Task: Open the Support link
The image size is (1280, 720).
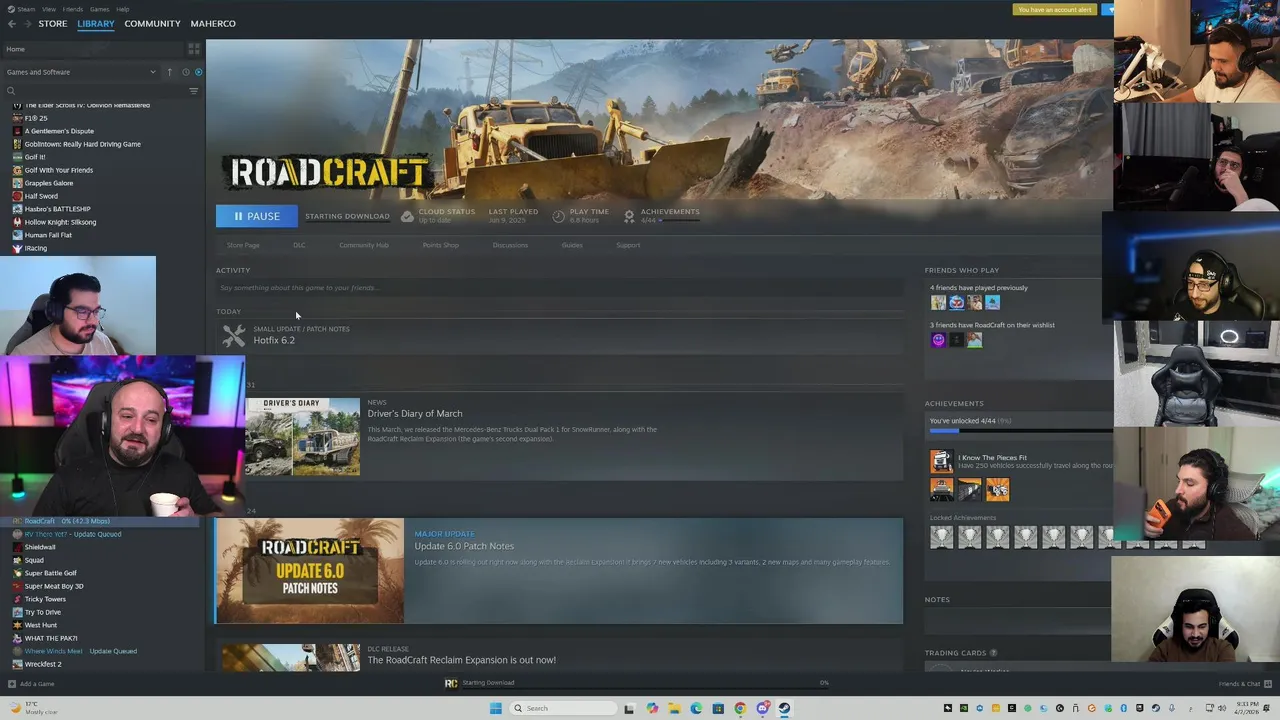Action: click(628, 245)
